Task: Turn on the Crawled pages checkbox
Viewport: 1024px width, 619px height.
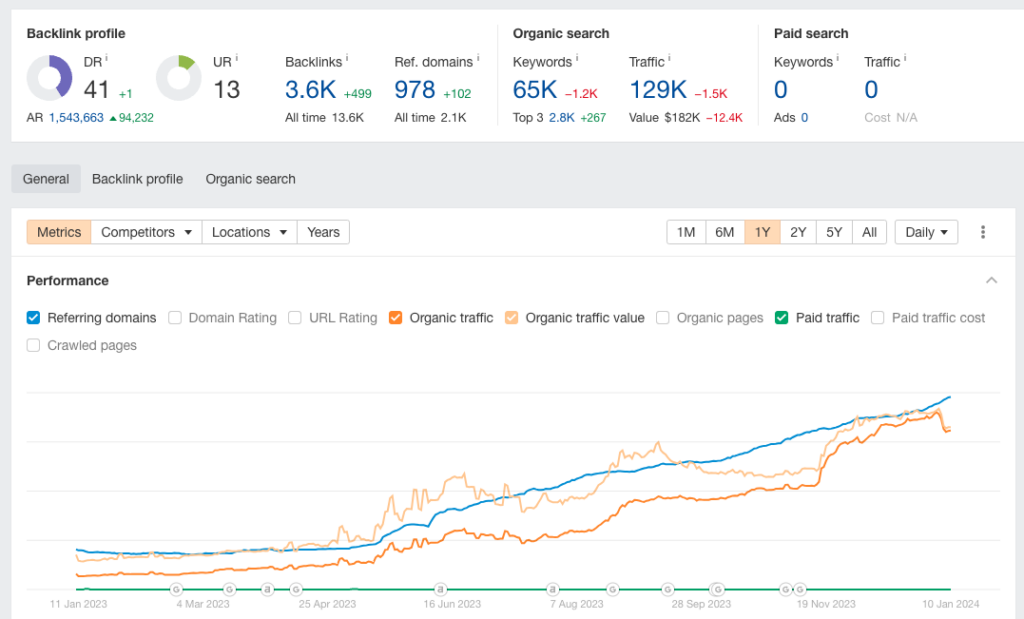Action: point(34,345)
